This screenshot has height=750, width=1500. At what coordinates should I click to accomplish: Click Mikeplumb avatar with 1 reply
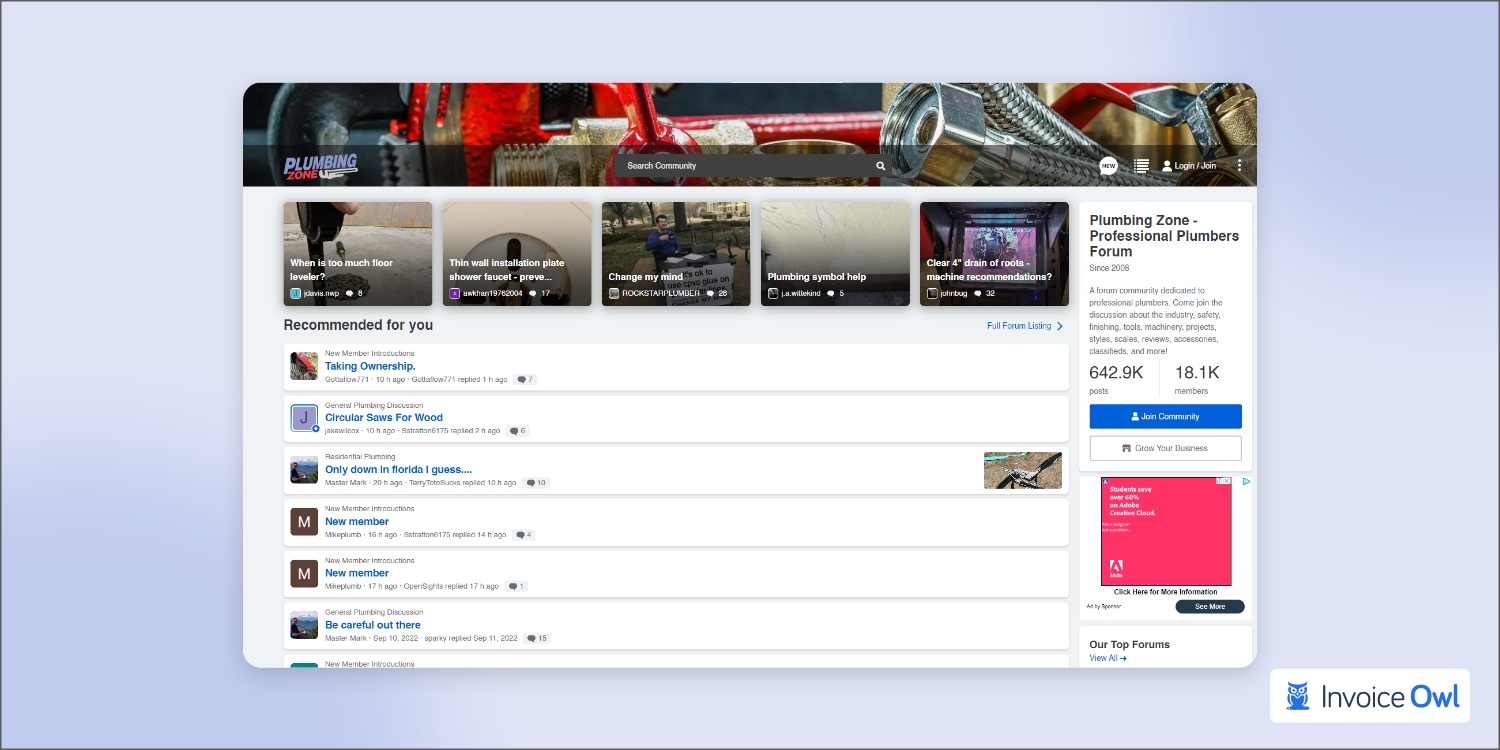click(304, 574)
